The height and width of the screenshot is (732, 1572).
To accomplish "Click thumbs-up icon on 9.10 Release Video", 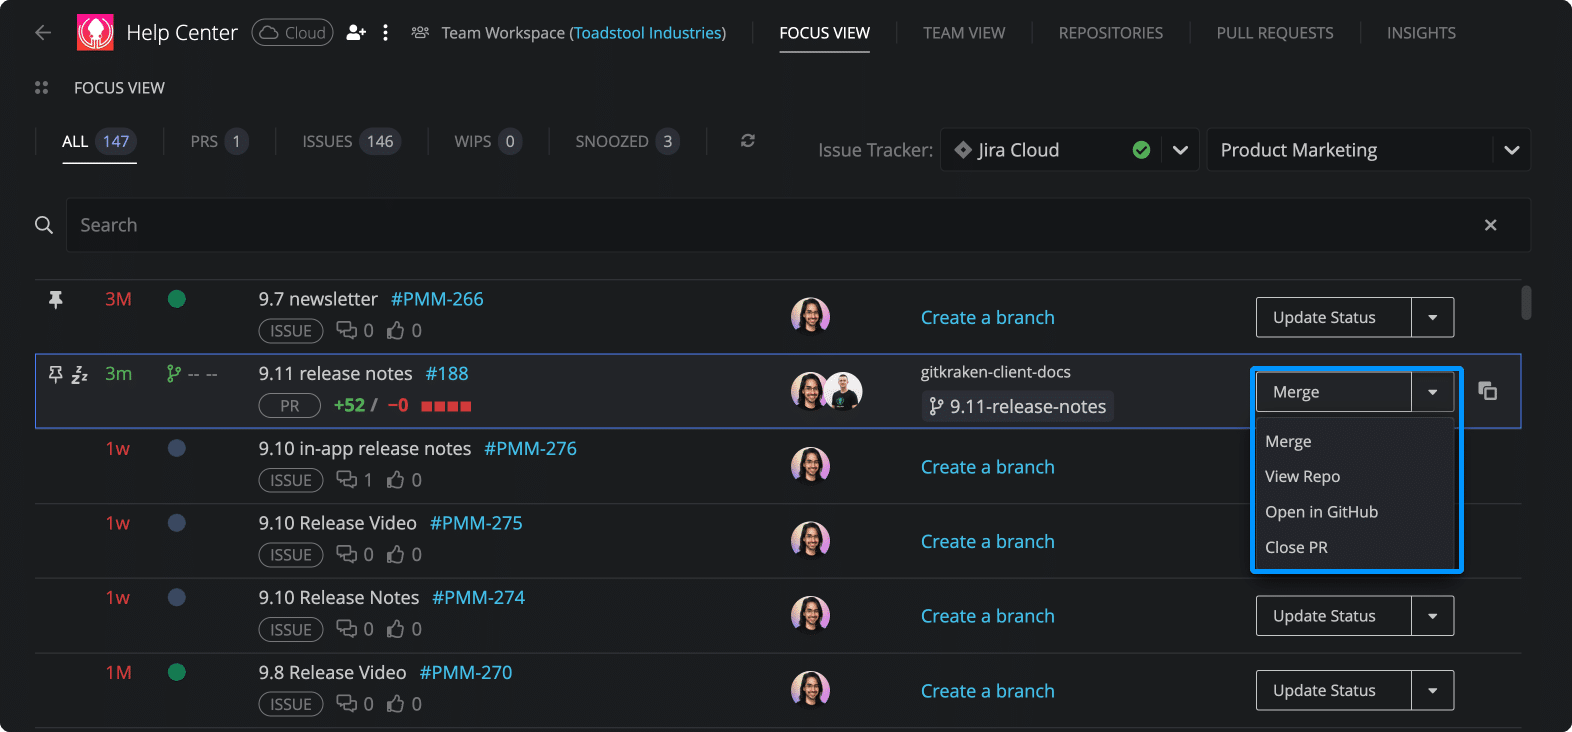I will pyautogui.click(x=396, y=554).
